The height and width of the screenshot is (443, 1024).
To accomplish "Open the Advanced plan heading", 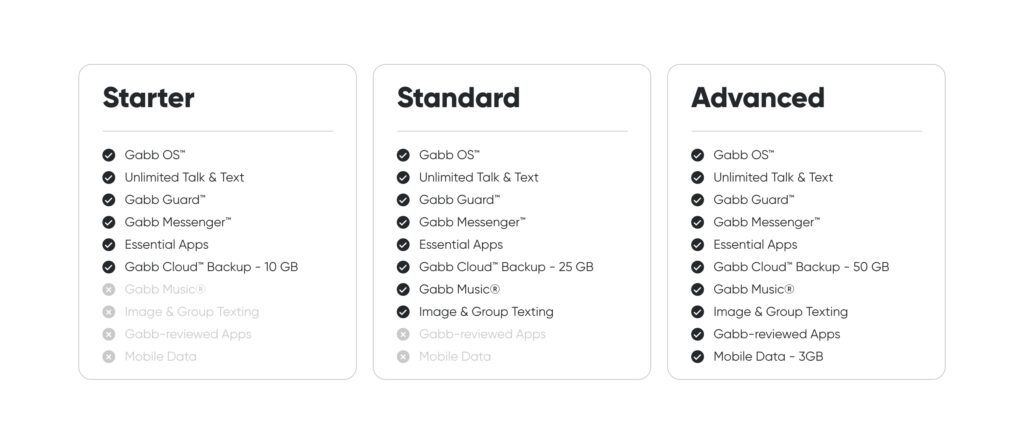I will click(x=757, y=97).
